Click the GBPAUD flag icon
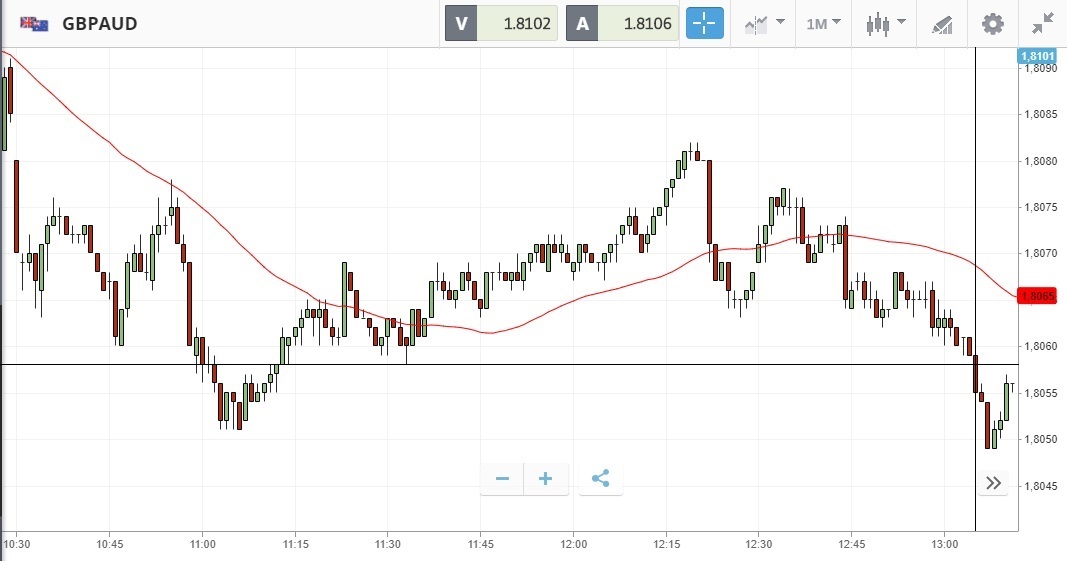This screenshot has height=561, width=1067. [35, 23]
